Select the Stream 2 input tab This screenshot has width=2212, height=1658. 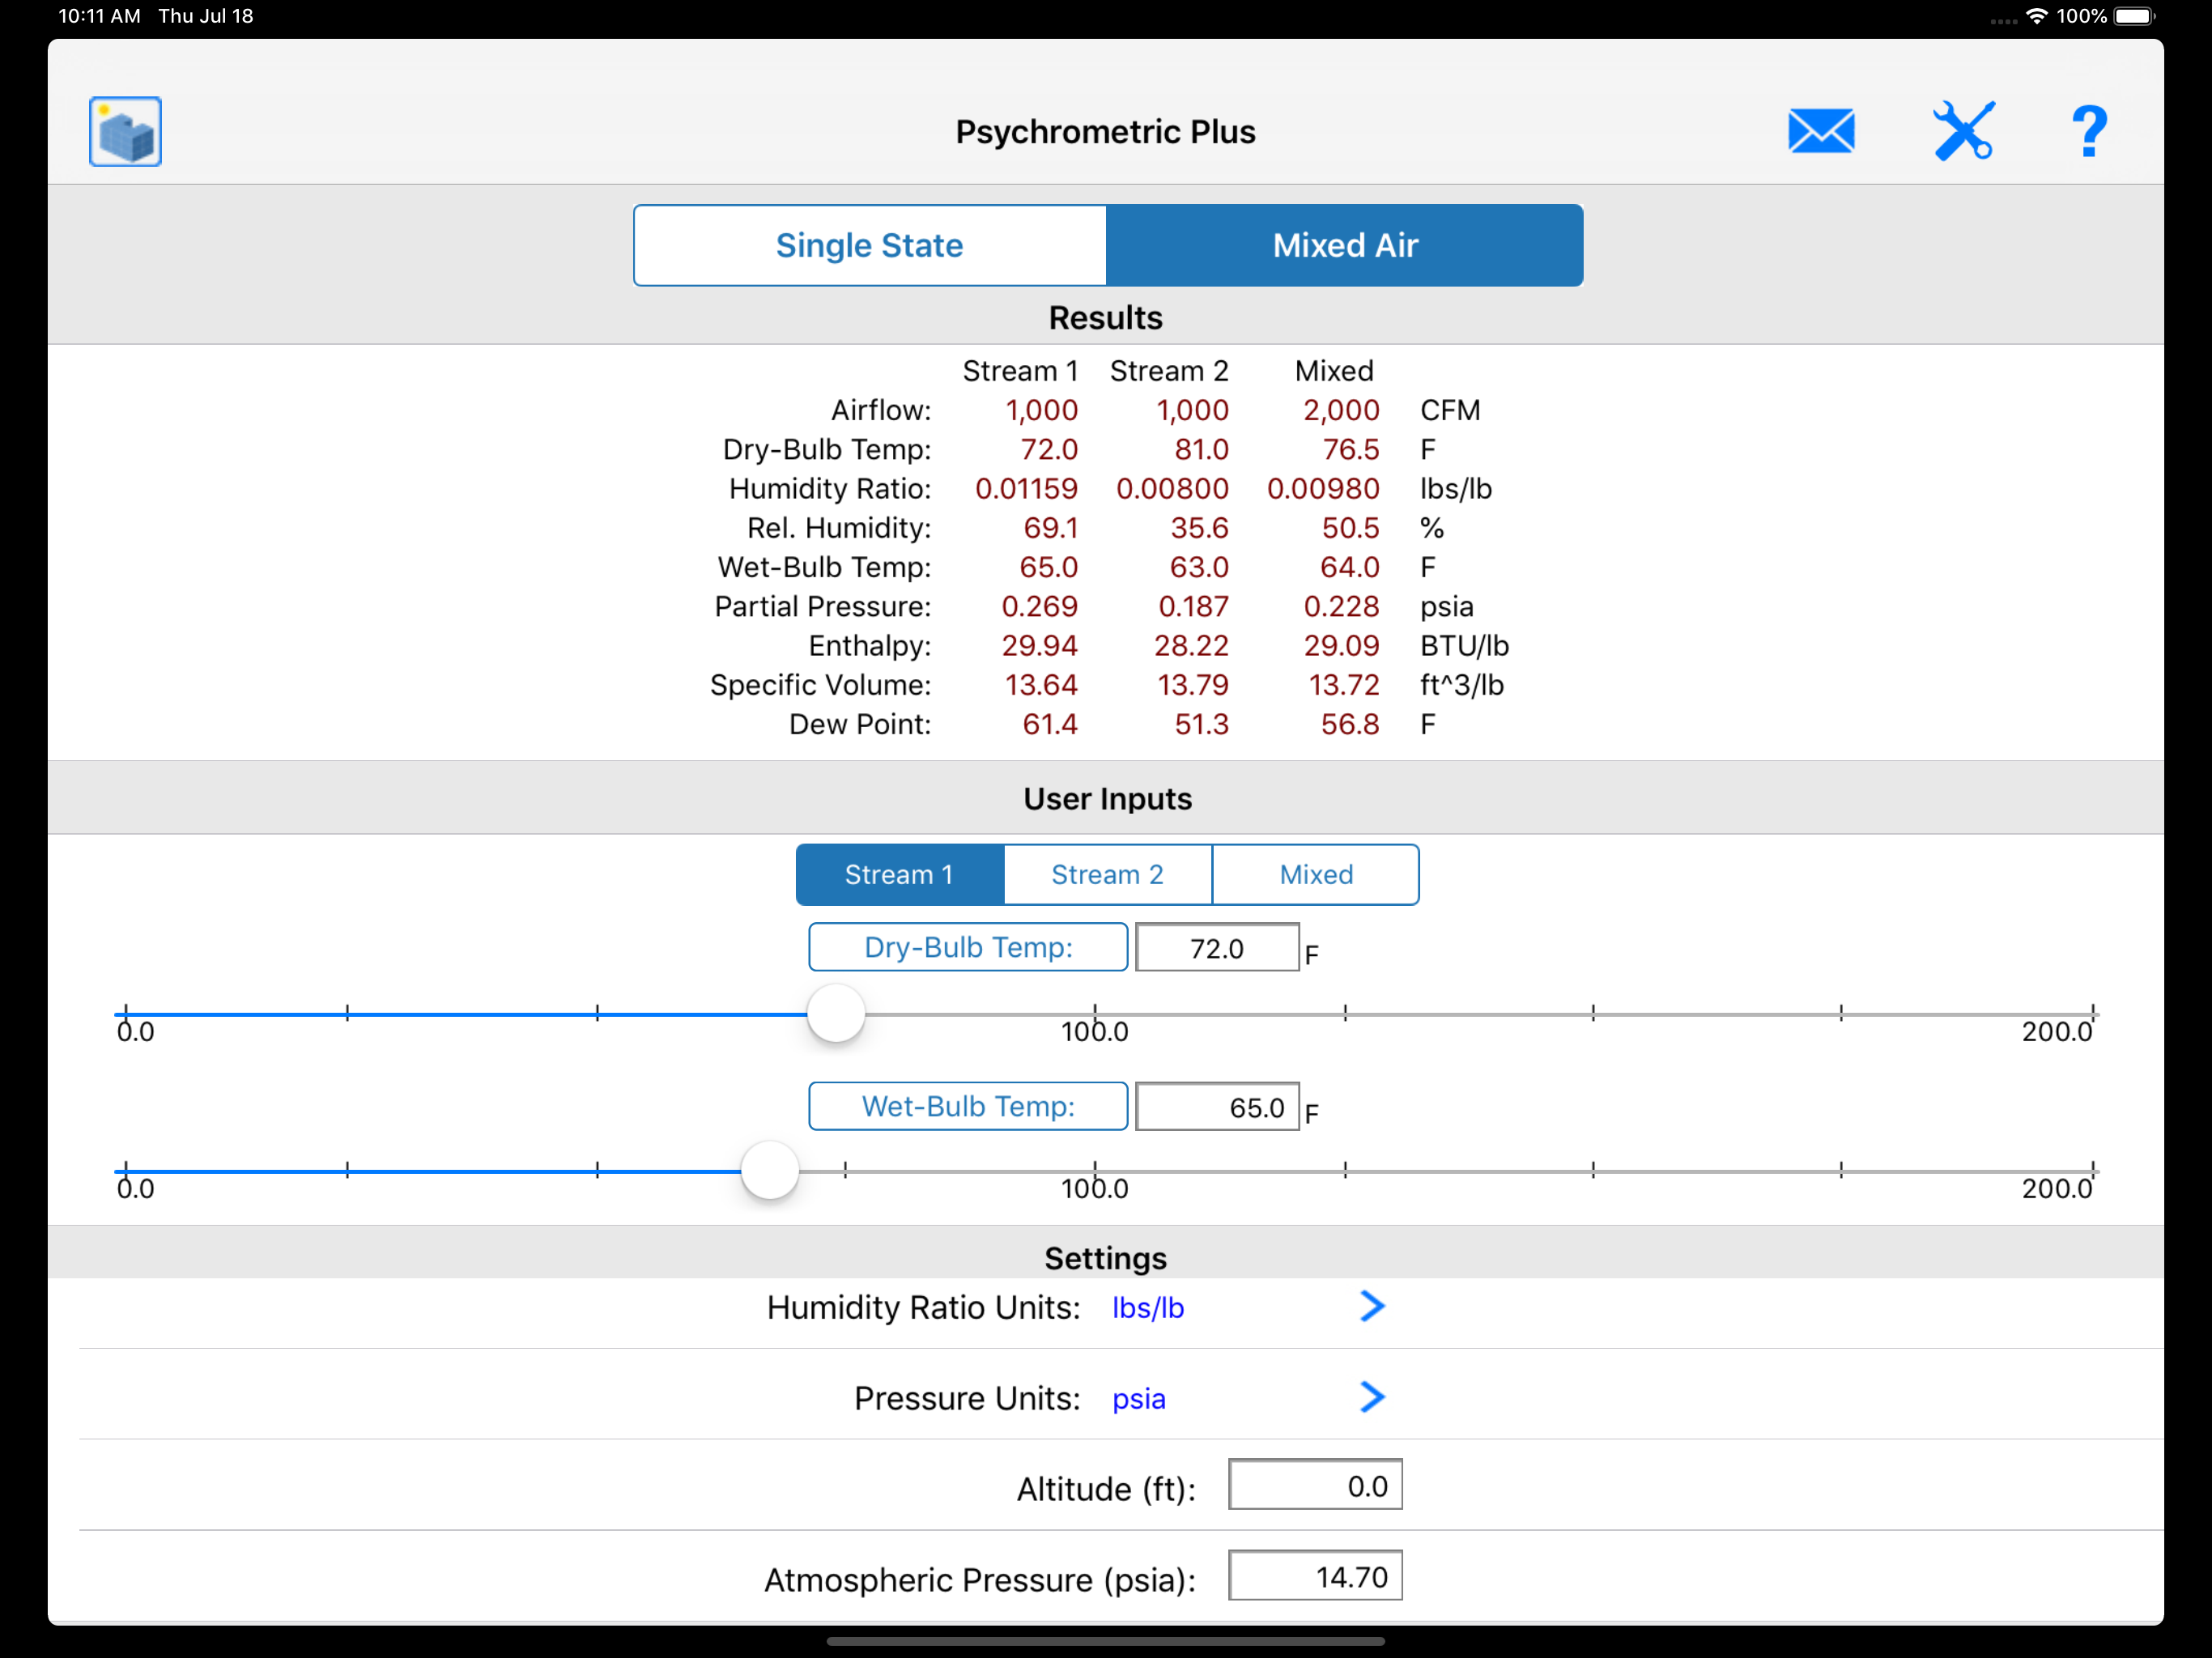tap(1108, 874)
